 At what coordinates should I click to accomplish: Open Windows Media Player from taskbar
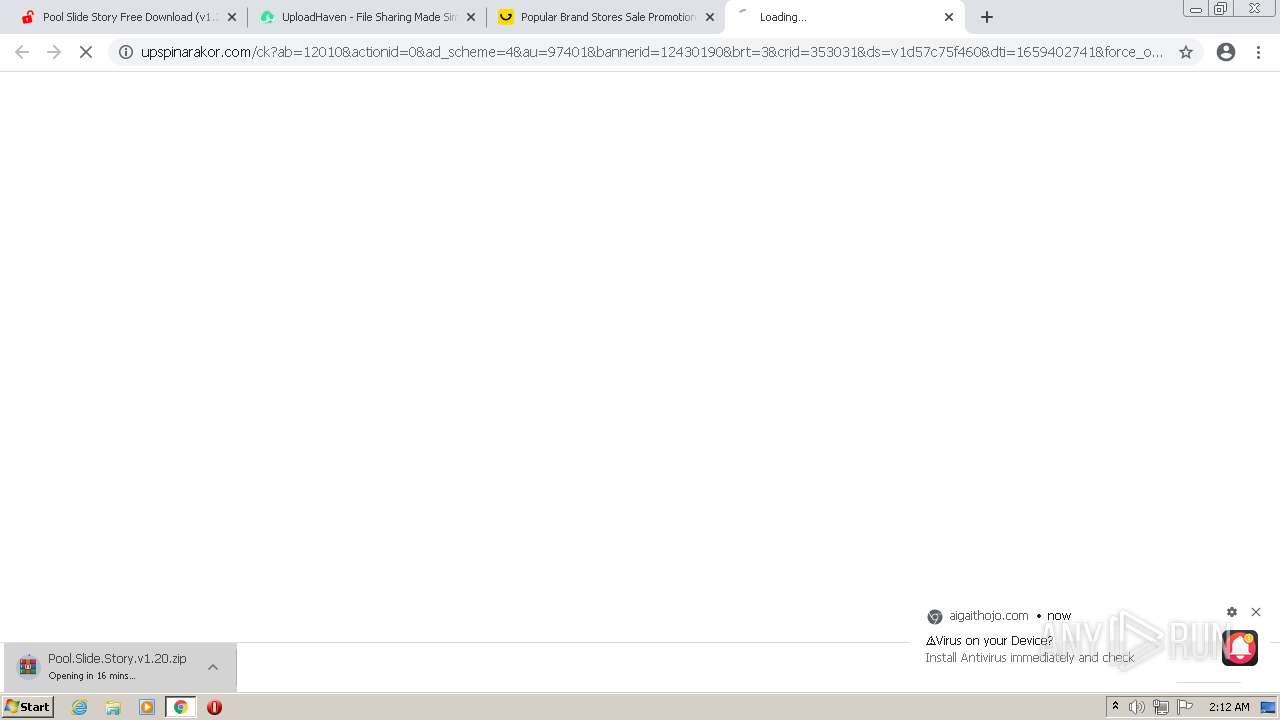(147, 707)
